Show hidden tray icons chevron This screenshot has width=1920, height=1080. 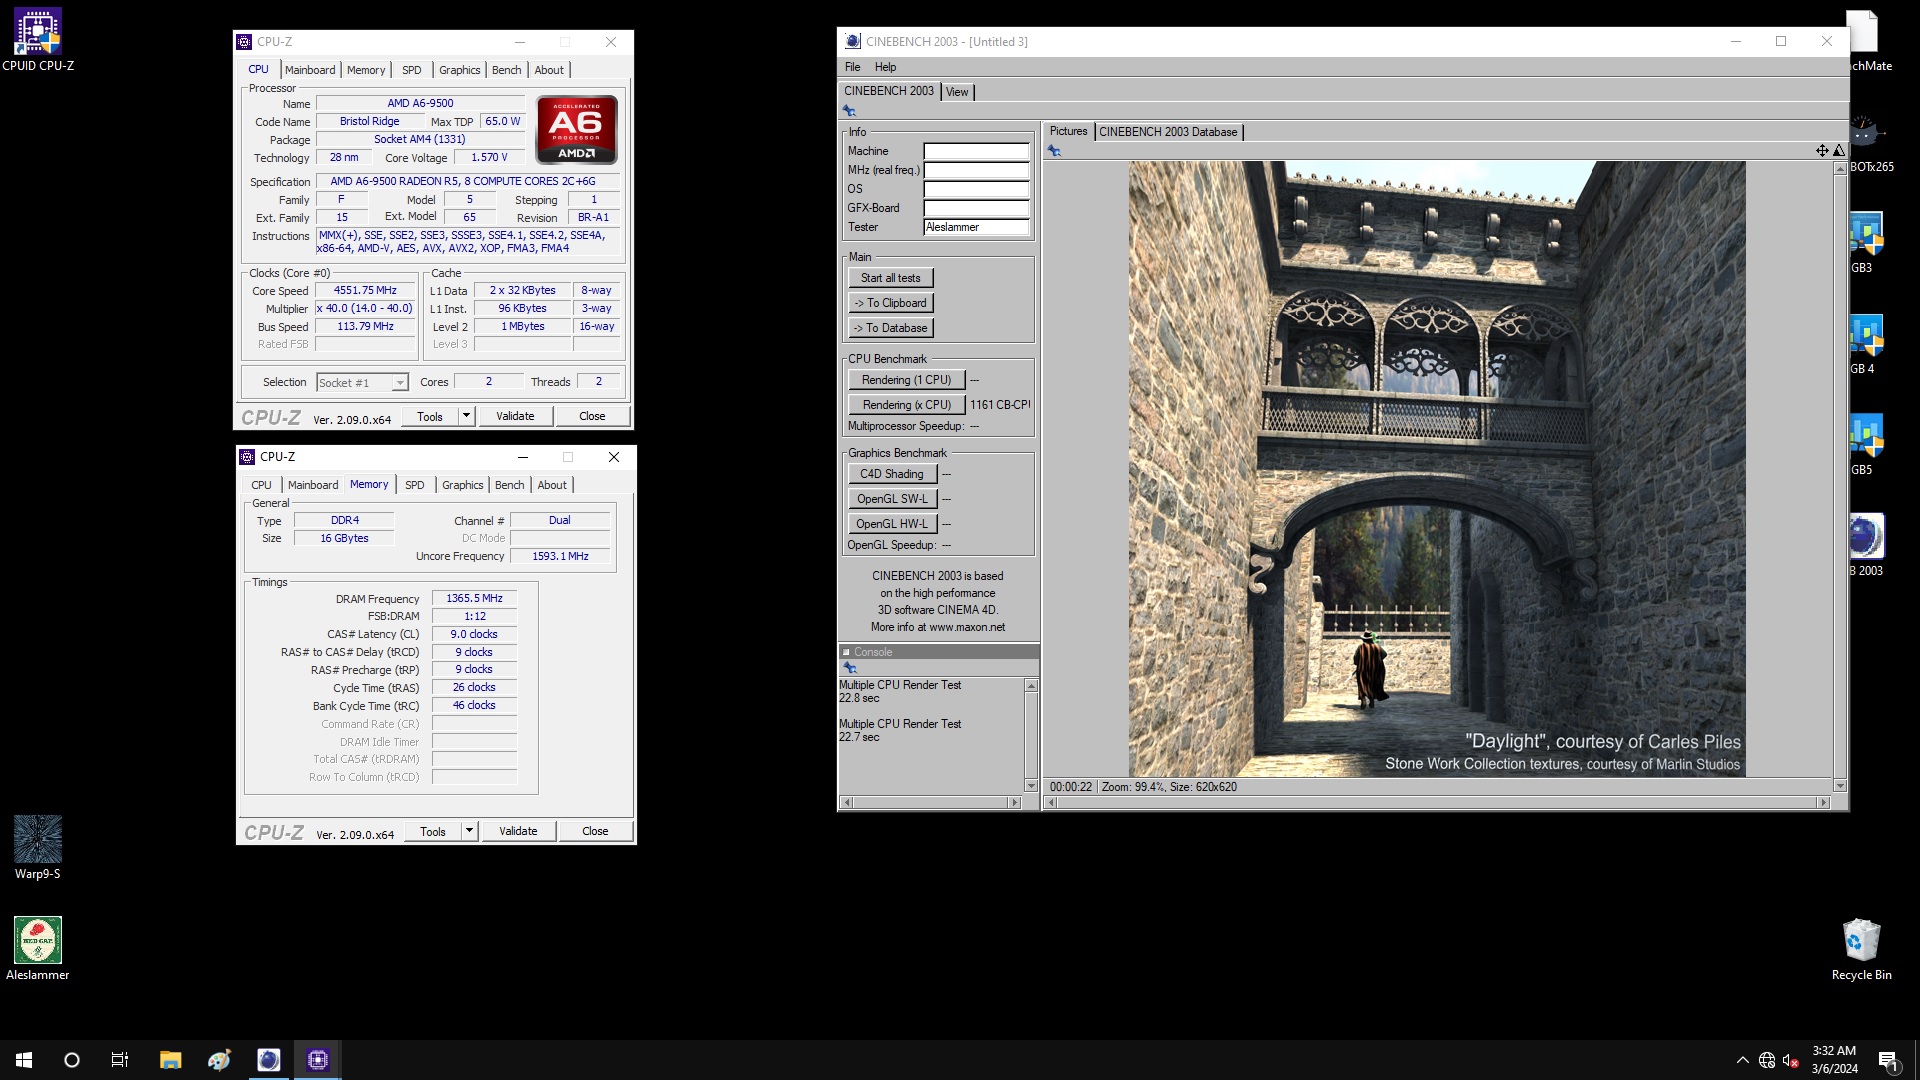(x=1742, y=1060)
